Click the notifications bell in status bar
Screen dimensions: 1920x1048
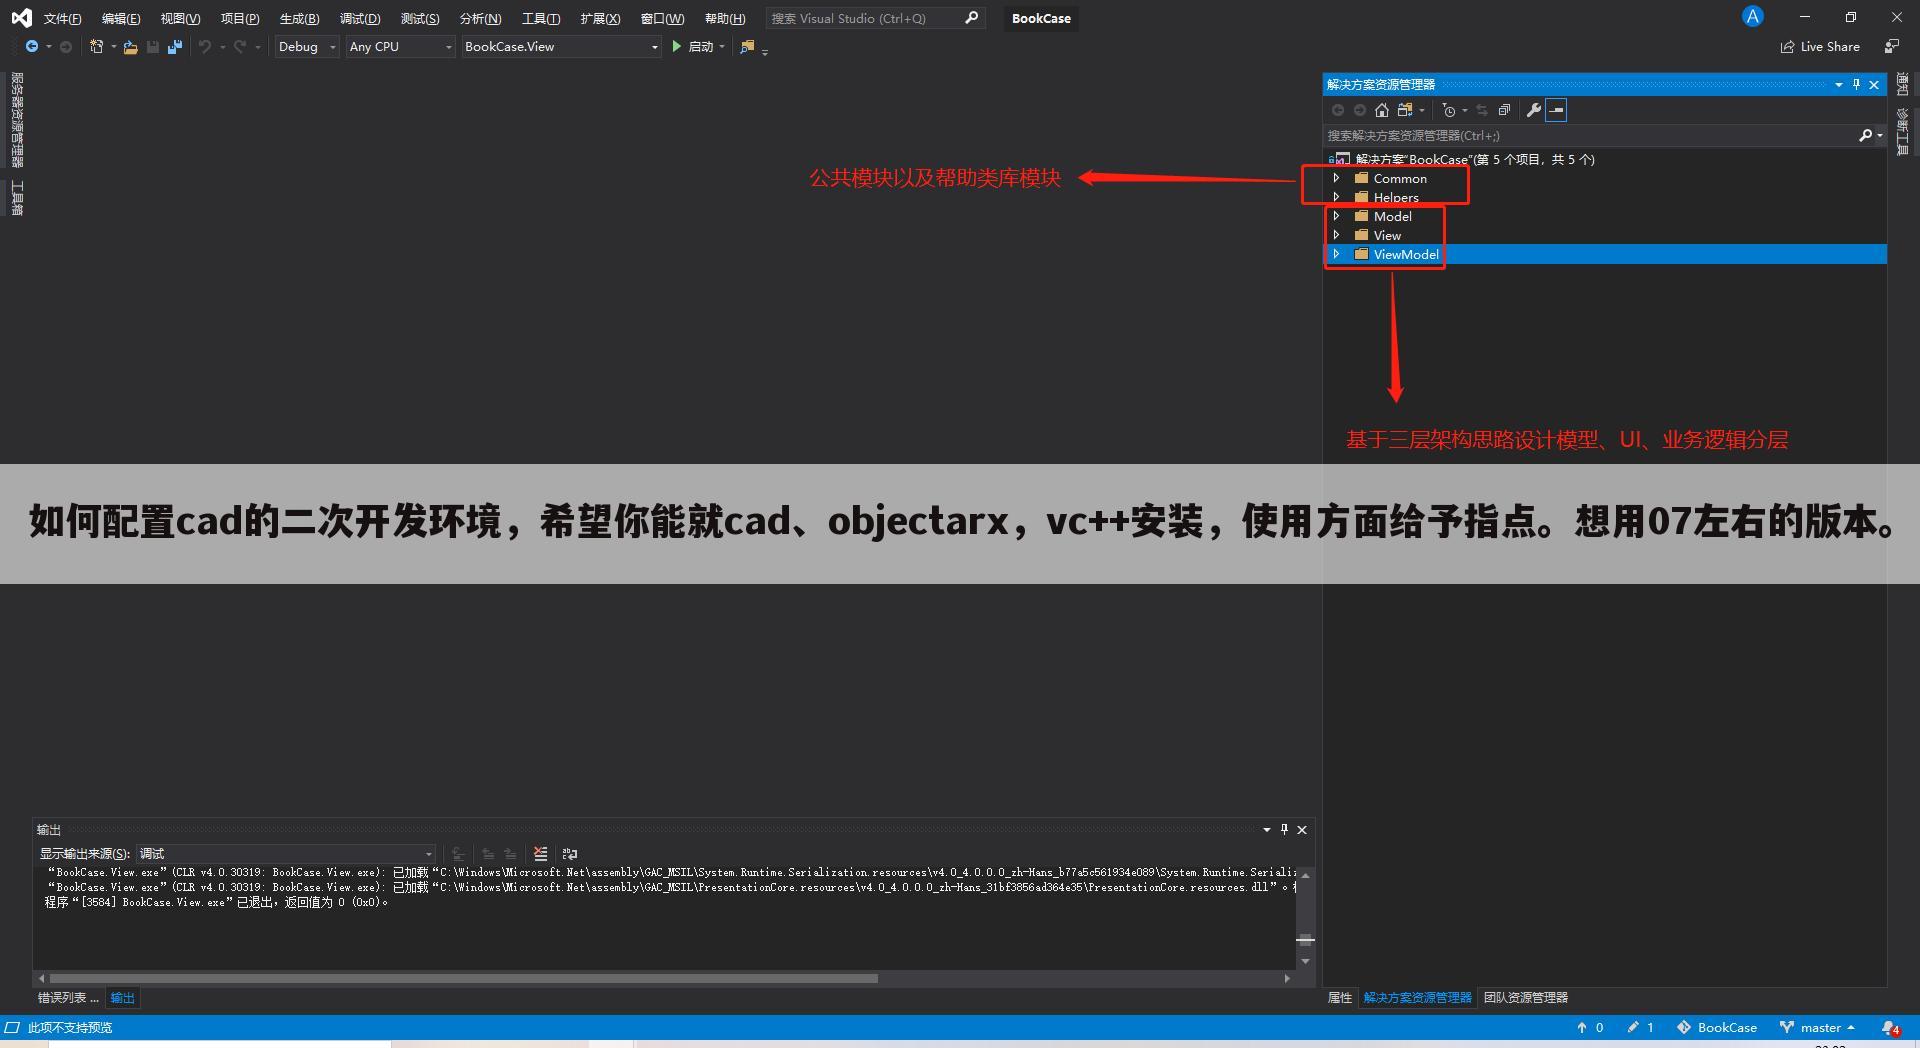click(x=1890, y=1028)
